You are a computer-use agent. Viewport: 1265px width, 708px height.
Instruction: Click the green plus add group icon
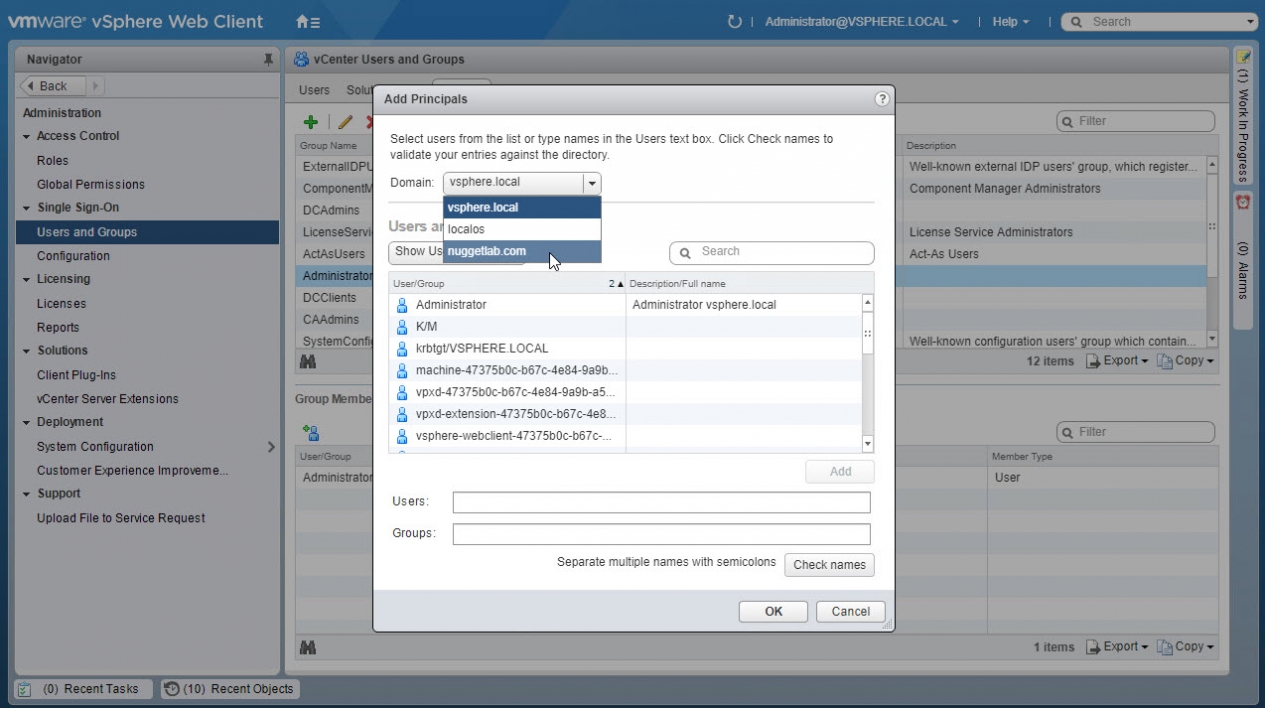[x=311, y=122]
